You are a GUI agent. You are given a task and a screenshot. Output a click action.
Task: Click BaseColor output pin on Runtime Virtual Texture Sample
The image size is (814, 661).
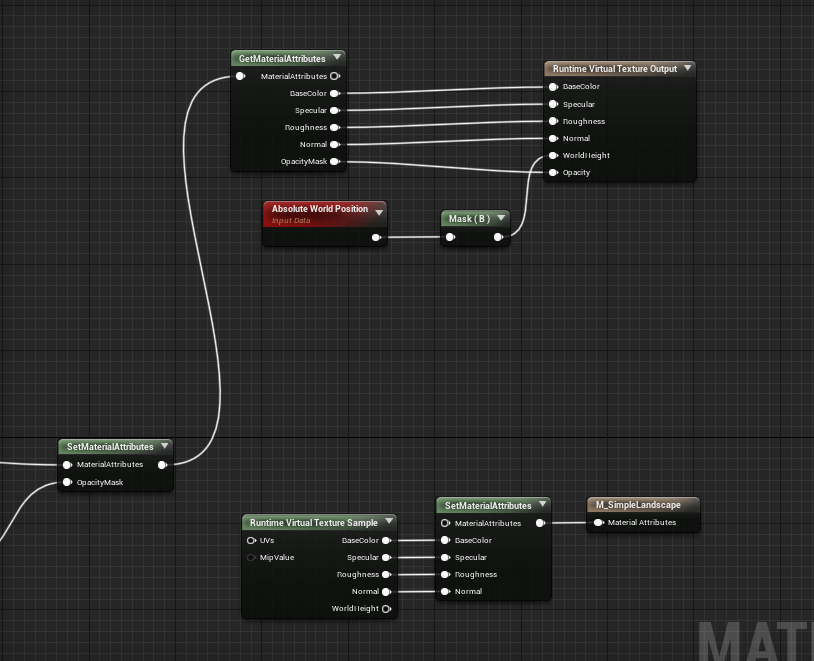[x=387, y=541]
